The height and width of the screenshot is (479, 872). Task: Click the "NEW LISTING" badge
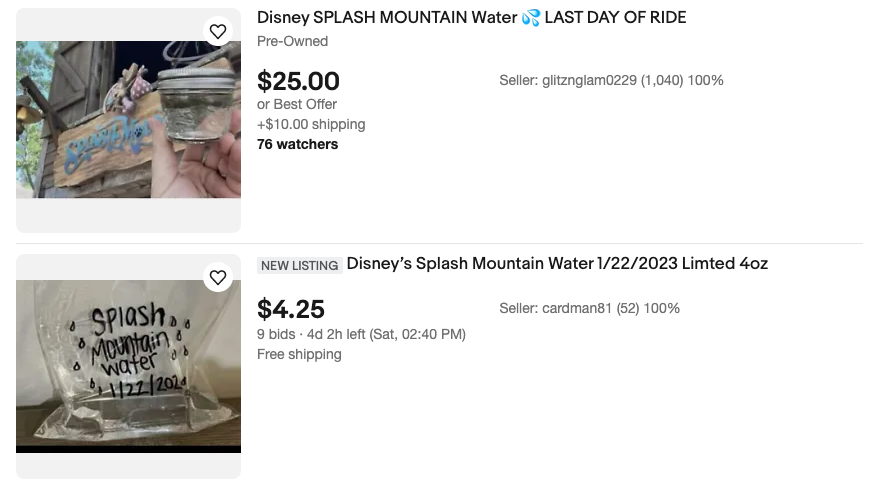pos(300,265)
